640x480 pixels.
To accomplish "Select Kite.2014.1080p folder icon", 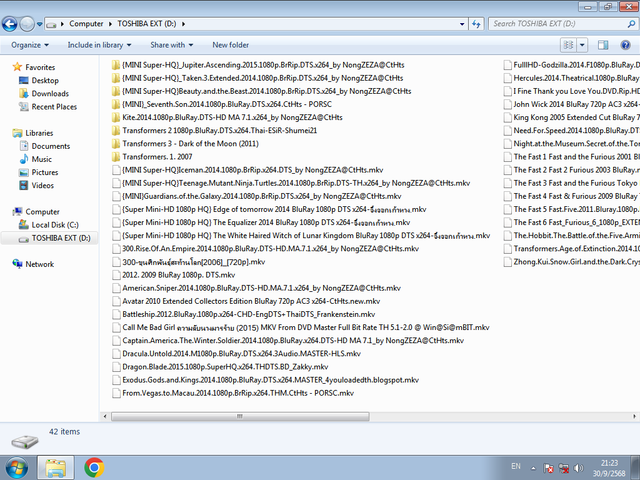I will tap(116, 117).
